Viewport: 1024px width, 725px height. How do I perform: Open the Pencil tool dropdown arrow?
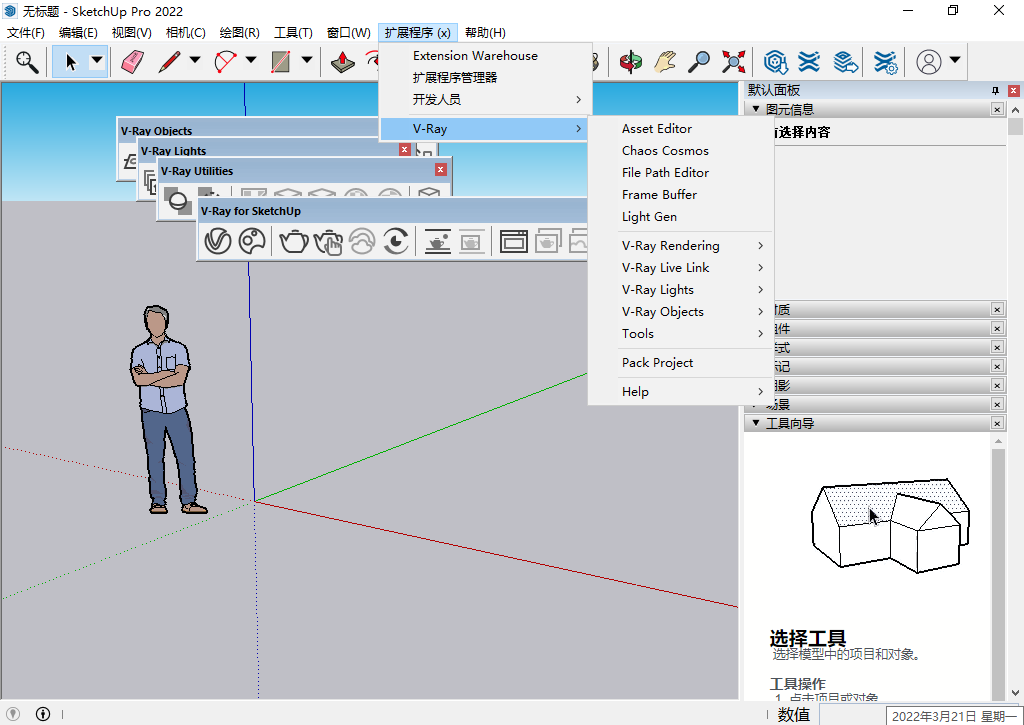[x=195, y=61]
